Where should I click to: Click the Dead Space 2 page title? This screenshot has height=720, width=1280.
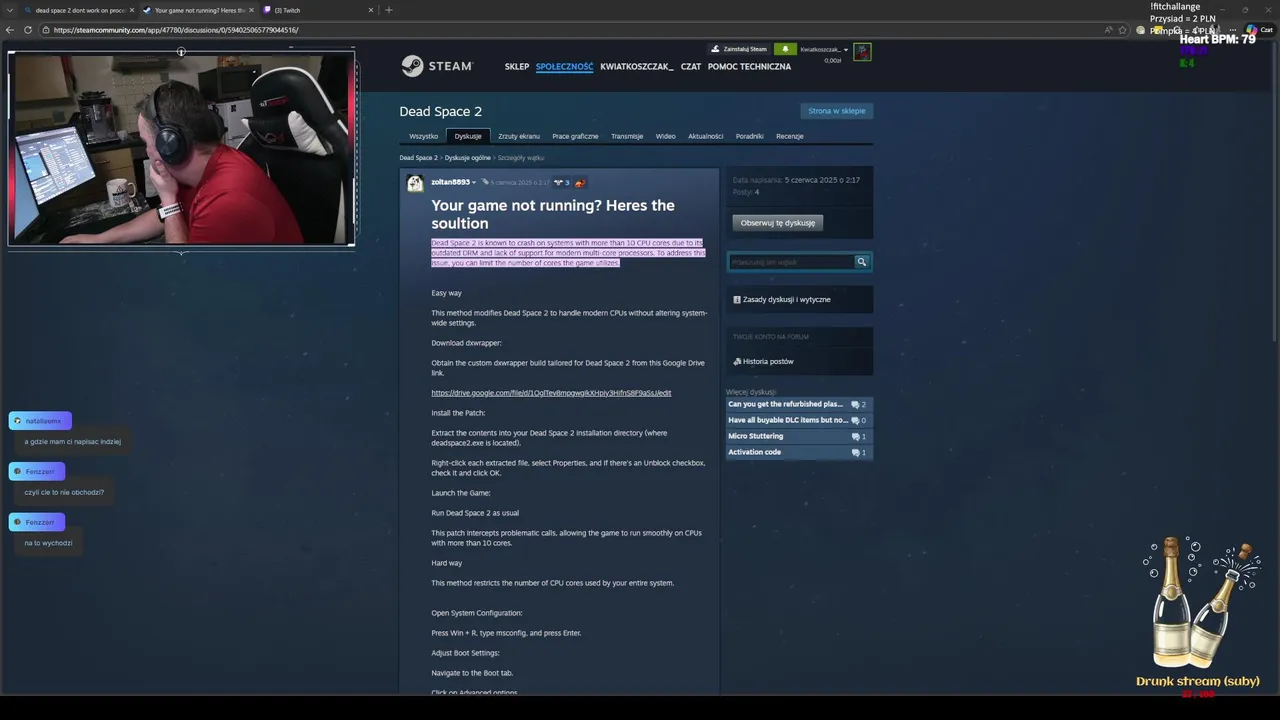440,111
